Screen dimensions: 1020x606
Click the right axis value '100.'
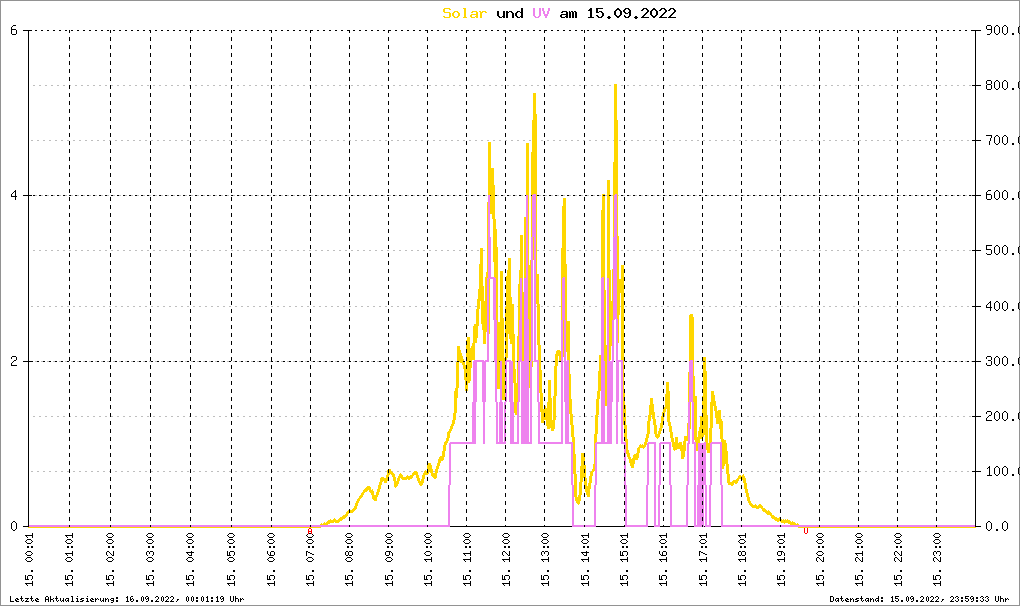1000,471
